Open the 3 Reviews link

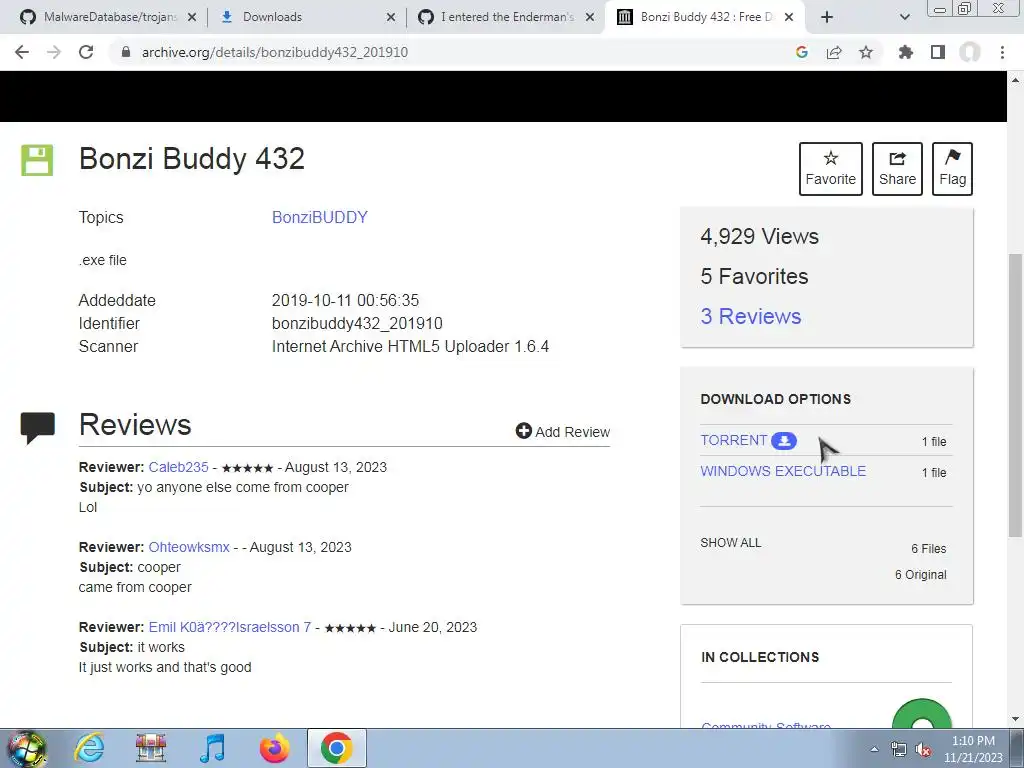click(x=750, y=316)
